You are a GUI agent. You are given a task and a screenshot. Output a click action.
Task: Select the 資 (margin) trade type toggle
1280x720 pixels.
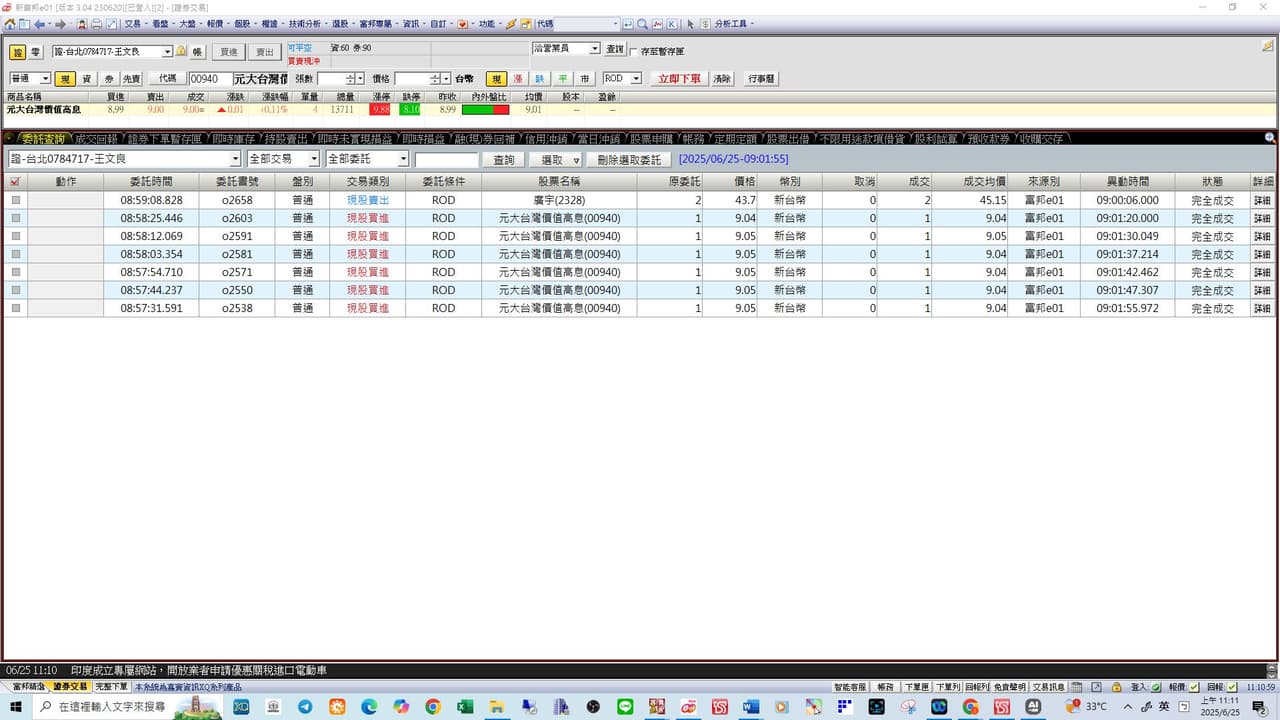tap(87, 78)
